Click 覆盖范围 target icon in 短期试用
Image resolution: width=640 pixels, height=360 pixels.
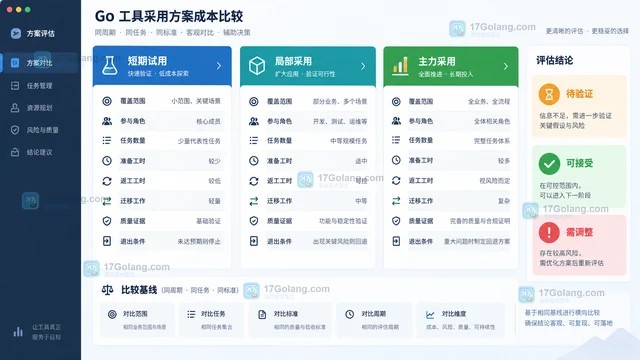[x=107, y=101]
